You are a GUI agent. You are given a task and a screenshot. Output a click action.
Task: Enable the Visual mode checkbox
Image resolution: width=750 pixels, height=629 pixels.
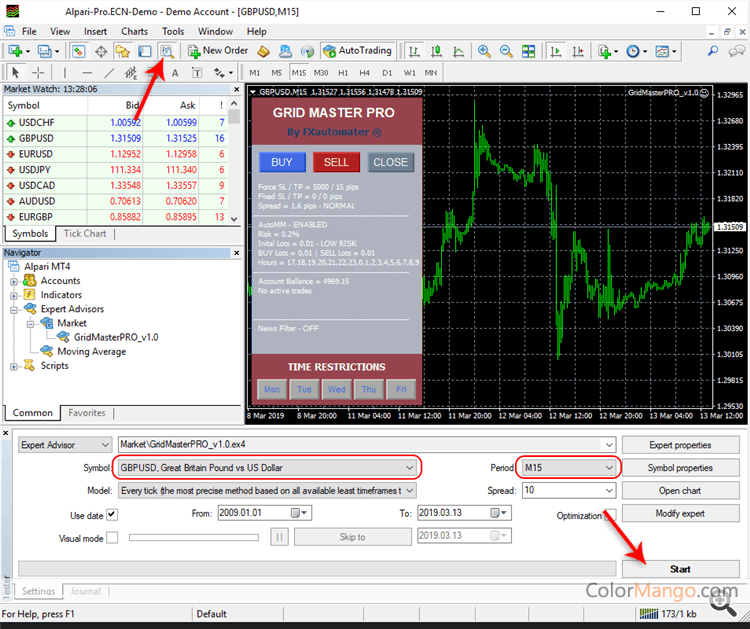(112, 538)
